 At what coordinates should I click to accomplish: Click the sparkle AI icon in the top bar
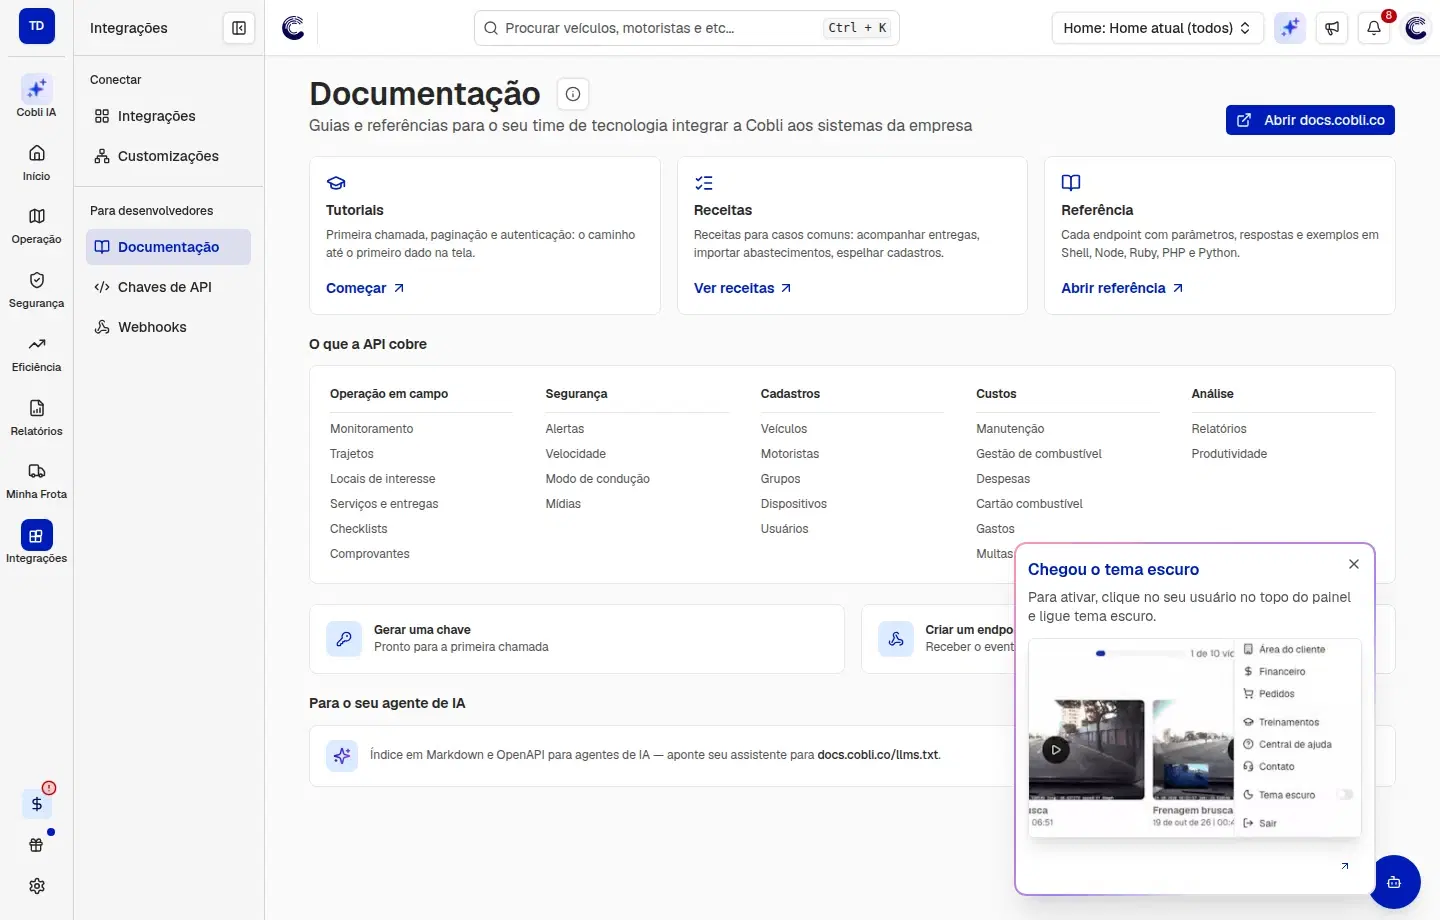click(1290, 28)
